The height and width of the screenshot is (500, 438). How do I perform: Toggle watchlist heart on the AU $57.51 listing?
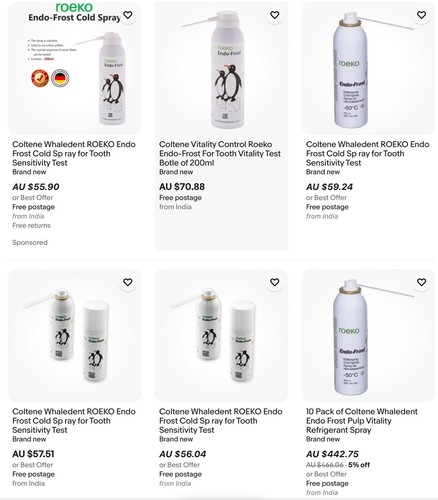128,283
